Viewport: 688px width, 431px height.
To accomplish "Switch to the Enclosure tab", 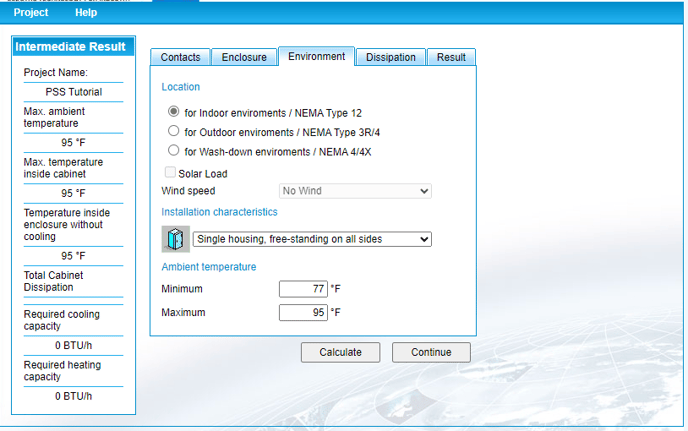I will coord(244,57).
